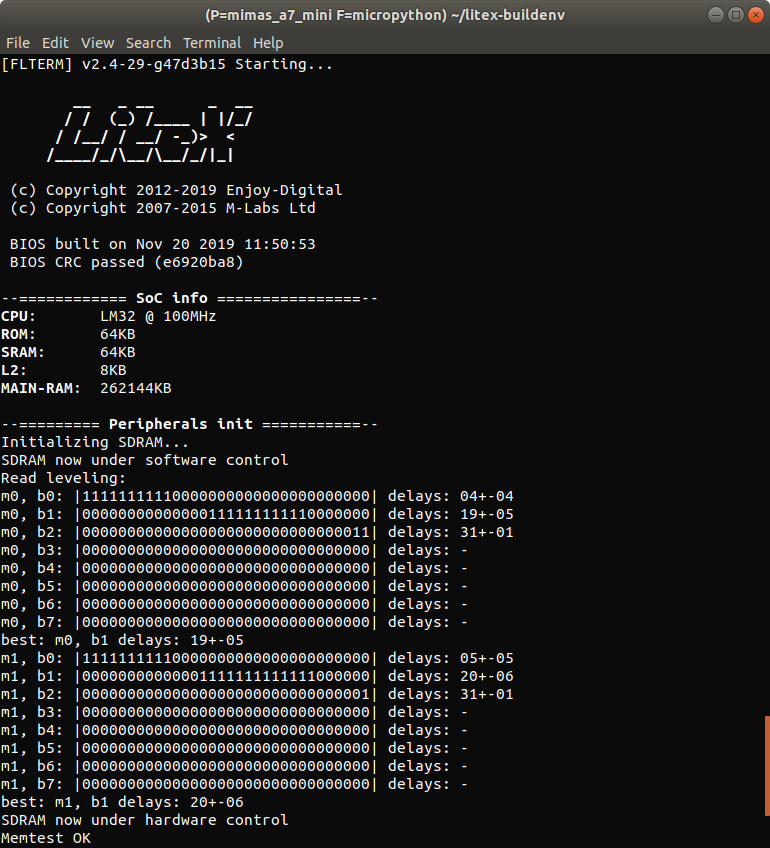Click the 'Memtest OK' output line
Viewport: 770px width, 848px height.
46,838
